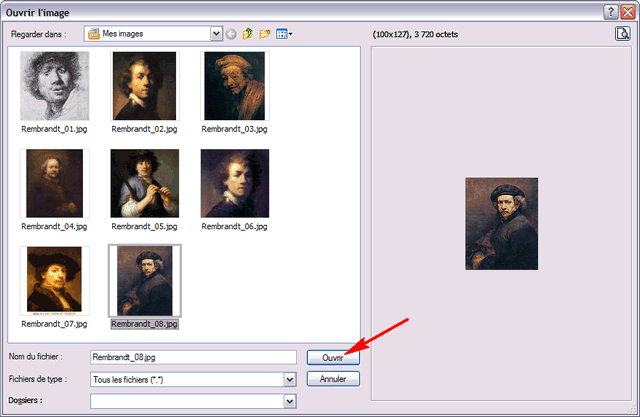Click the Rembrandt_06.jpg file name
This screenshot has width=640, height=417.
click(234, 226)
